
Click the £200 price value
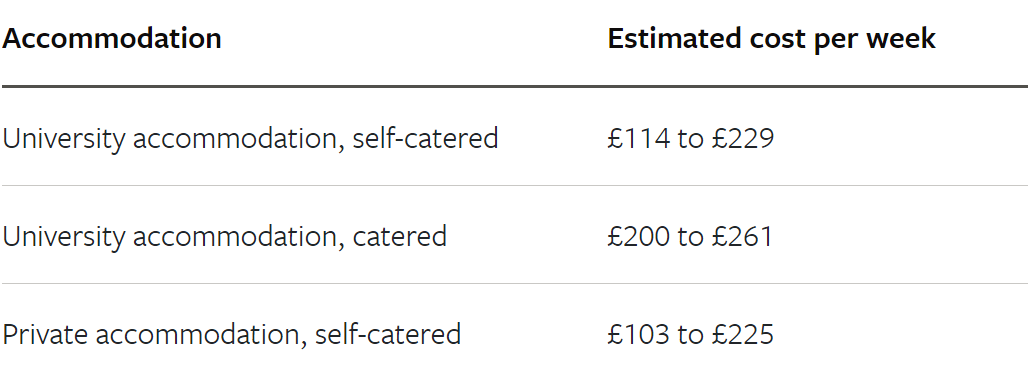[x=638, y=237]
